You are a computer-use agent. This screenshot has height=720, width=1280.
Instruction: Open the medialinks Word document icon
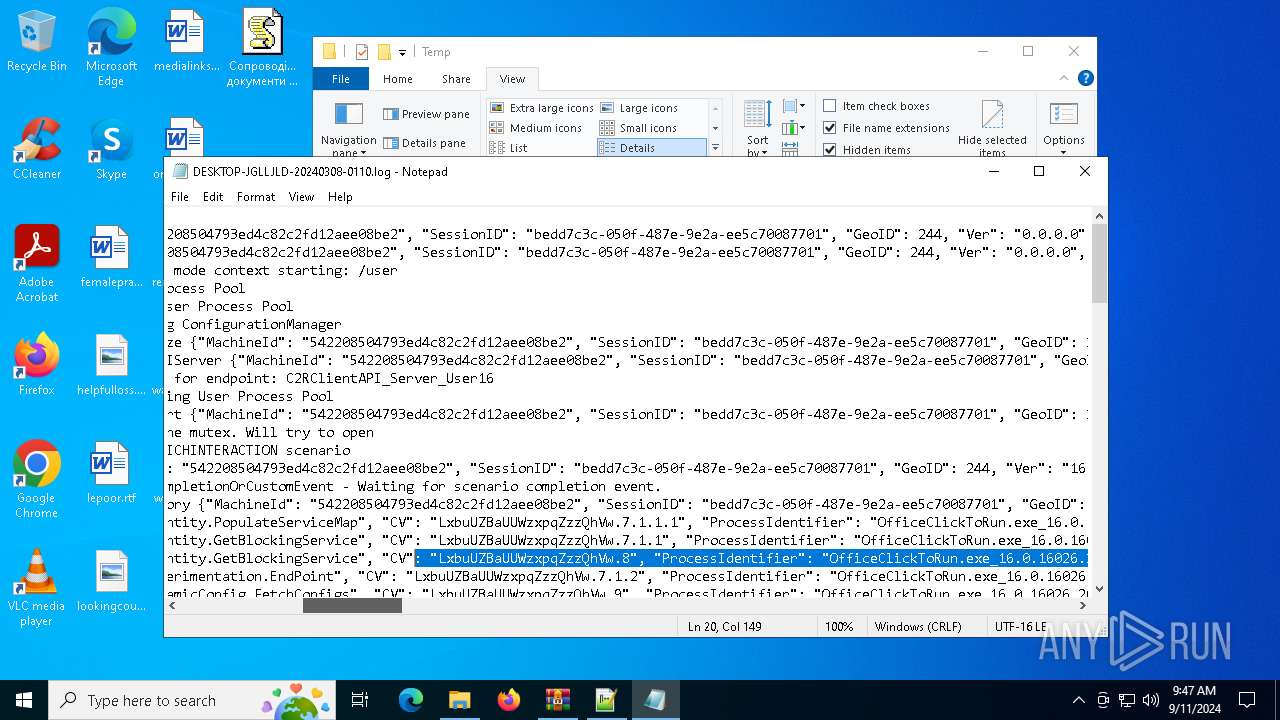tap(186, 42)
